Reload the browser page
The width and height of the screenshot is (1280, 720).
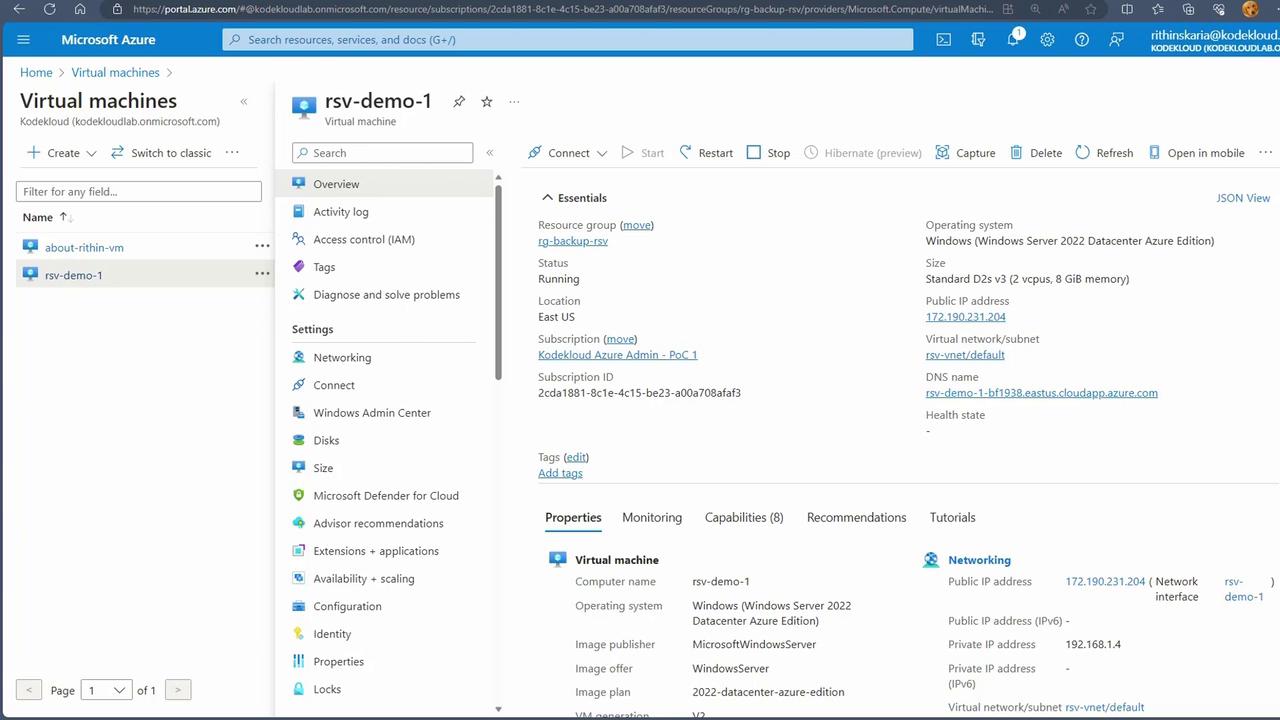pyautogui.click(x=49, y=9)
